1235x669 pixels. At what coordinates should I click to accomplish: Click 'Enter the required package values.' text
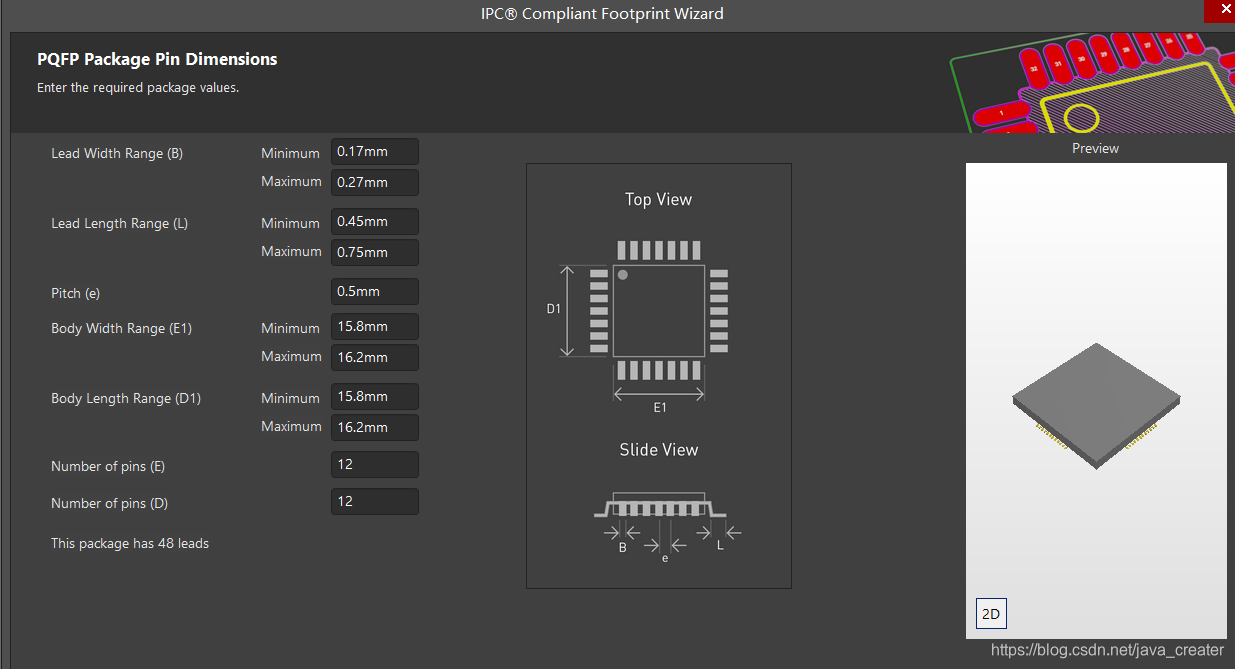tap(138, 88)
